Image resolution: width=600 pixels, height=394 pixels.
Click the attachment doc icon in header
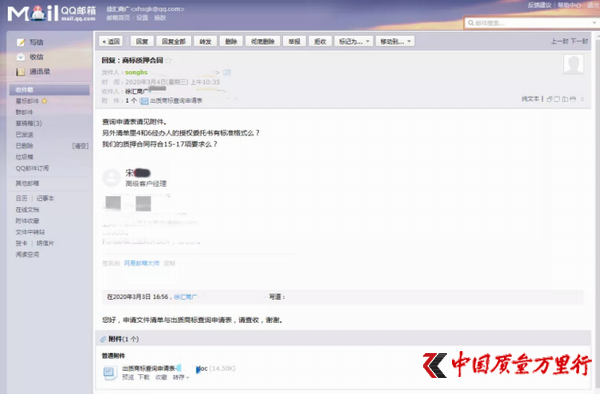(x=144, y=101)
